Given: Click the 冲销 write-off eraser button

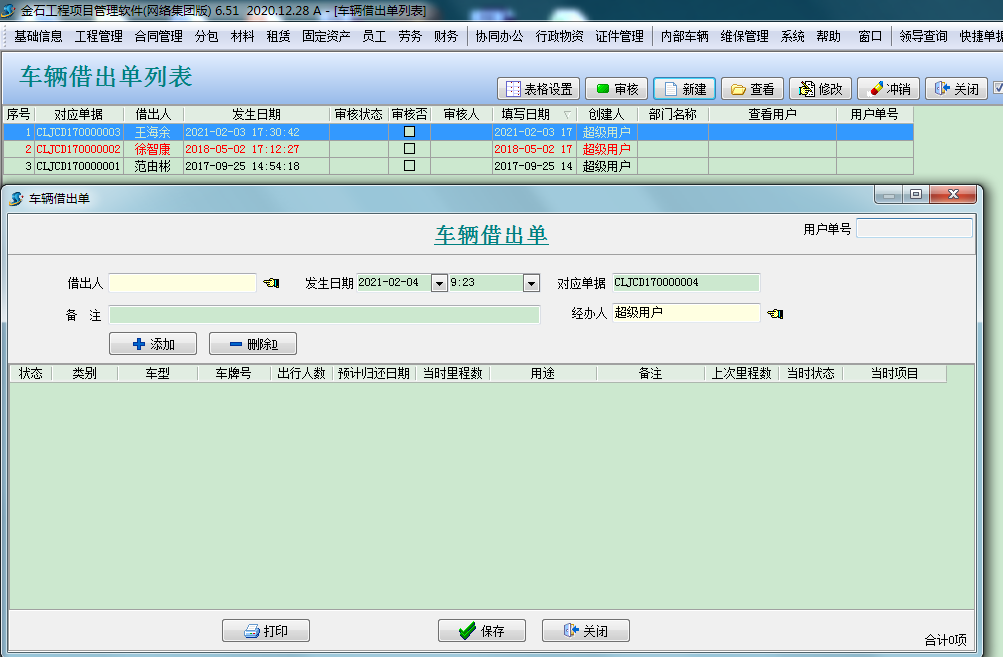Looking at the screenshot, I should 888,89.
